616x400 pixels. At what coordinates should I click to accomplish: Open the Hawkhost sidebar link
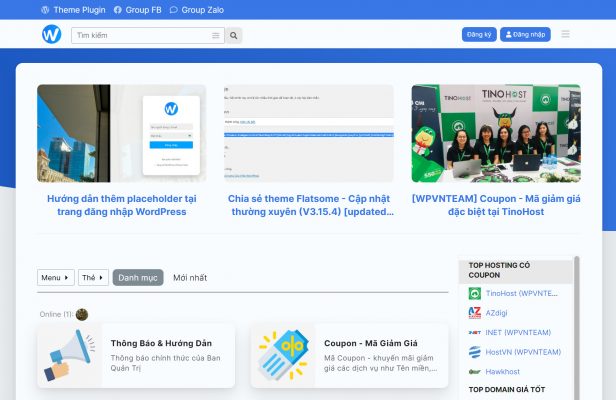click(x=502, y=372)
